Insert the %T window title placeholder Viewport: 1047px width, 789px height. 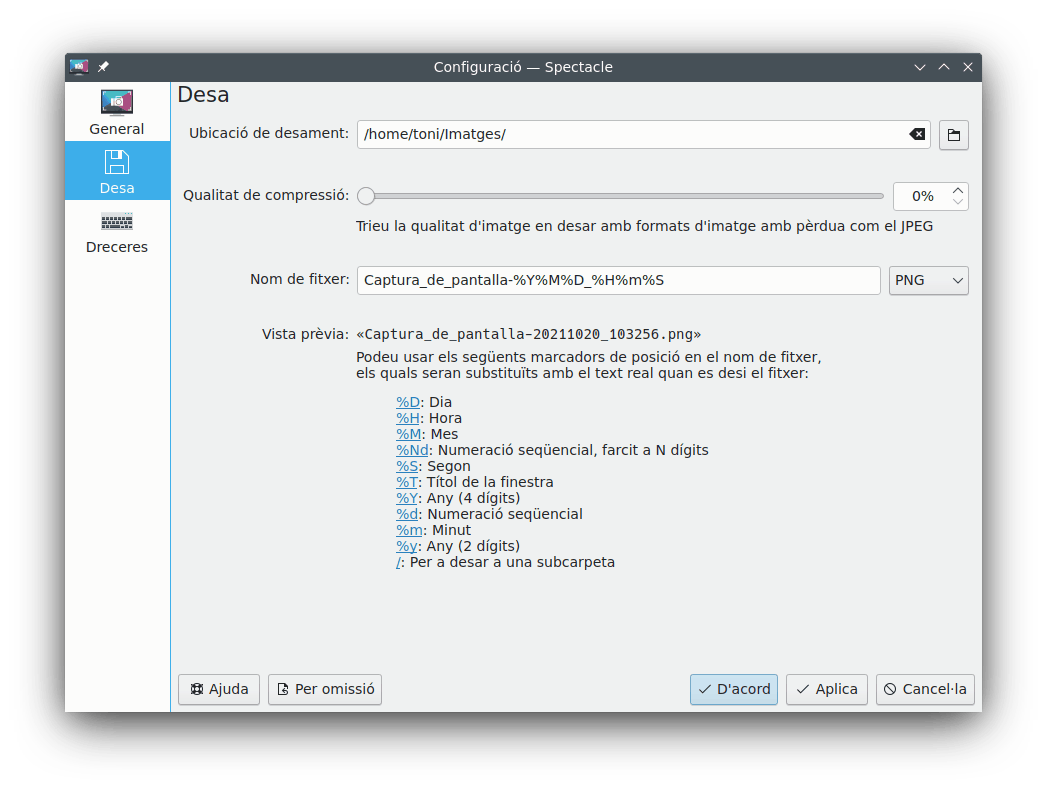click(x=407, y=482)
